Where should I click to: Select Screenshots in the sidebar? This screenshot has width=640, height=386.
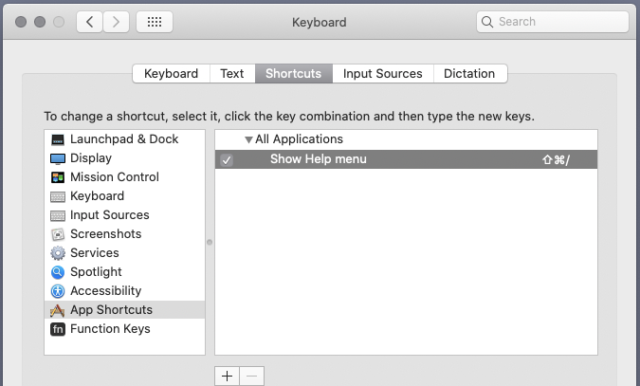coord(124,234)
